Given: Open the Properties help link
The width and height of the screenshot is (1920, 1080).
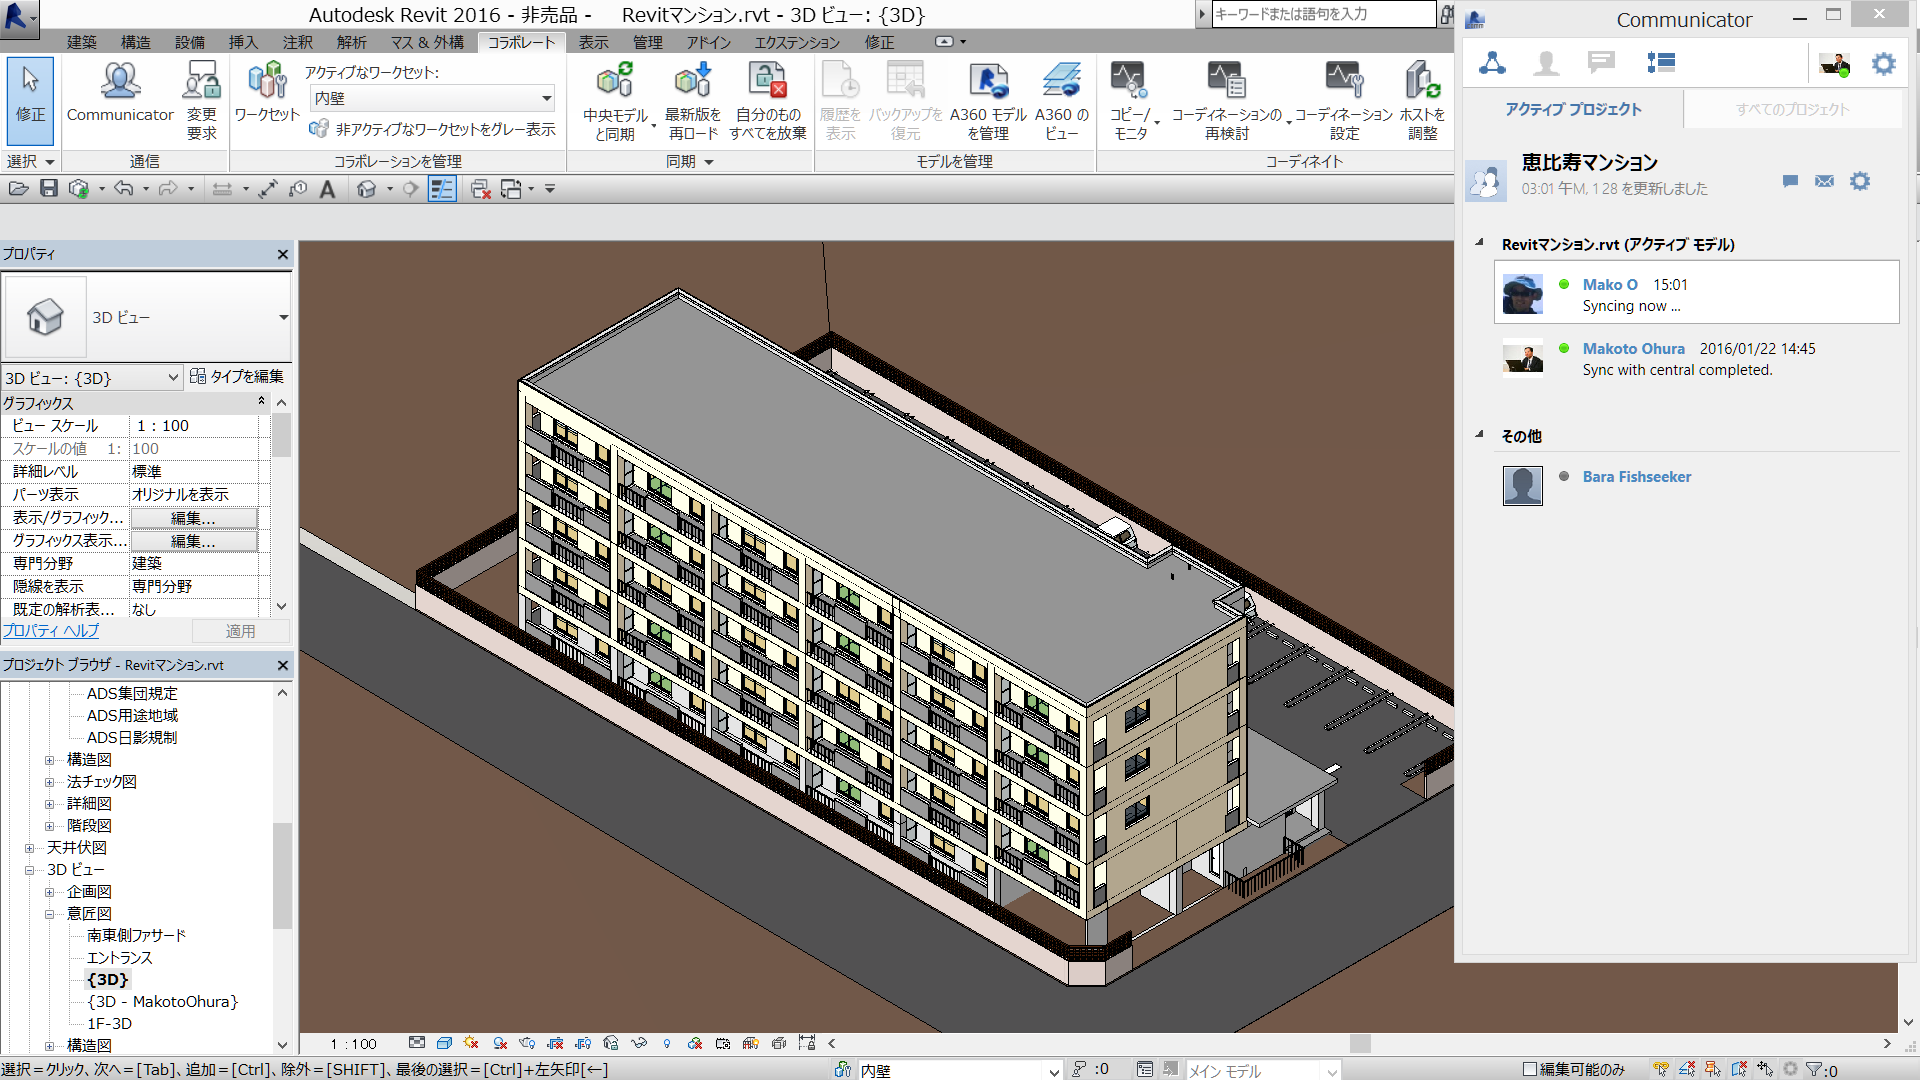Looking at the screenshot, I should coord(51,631).
